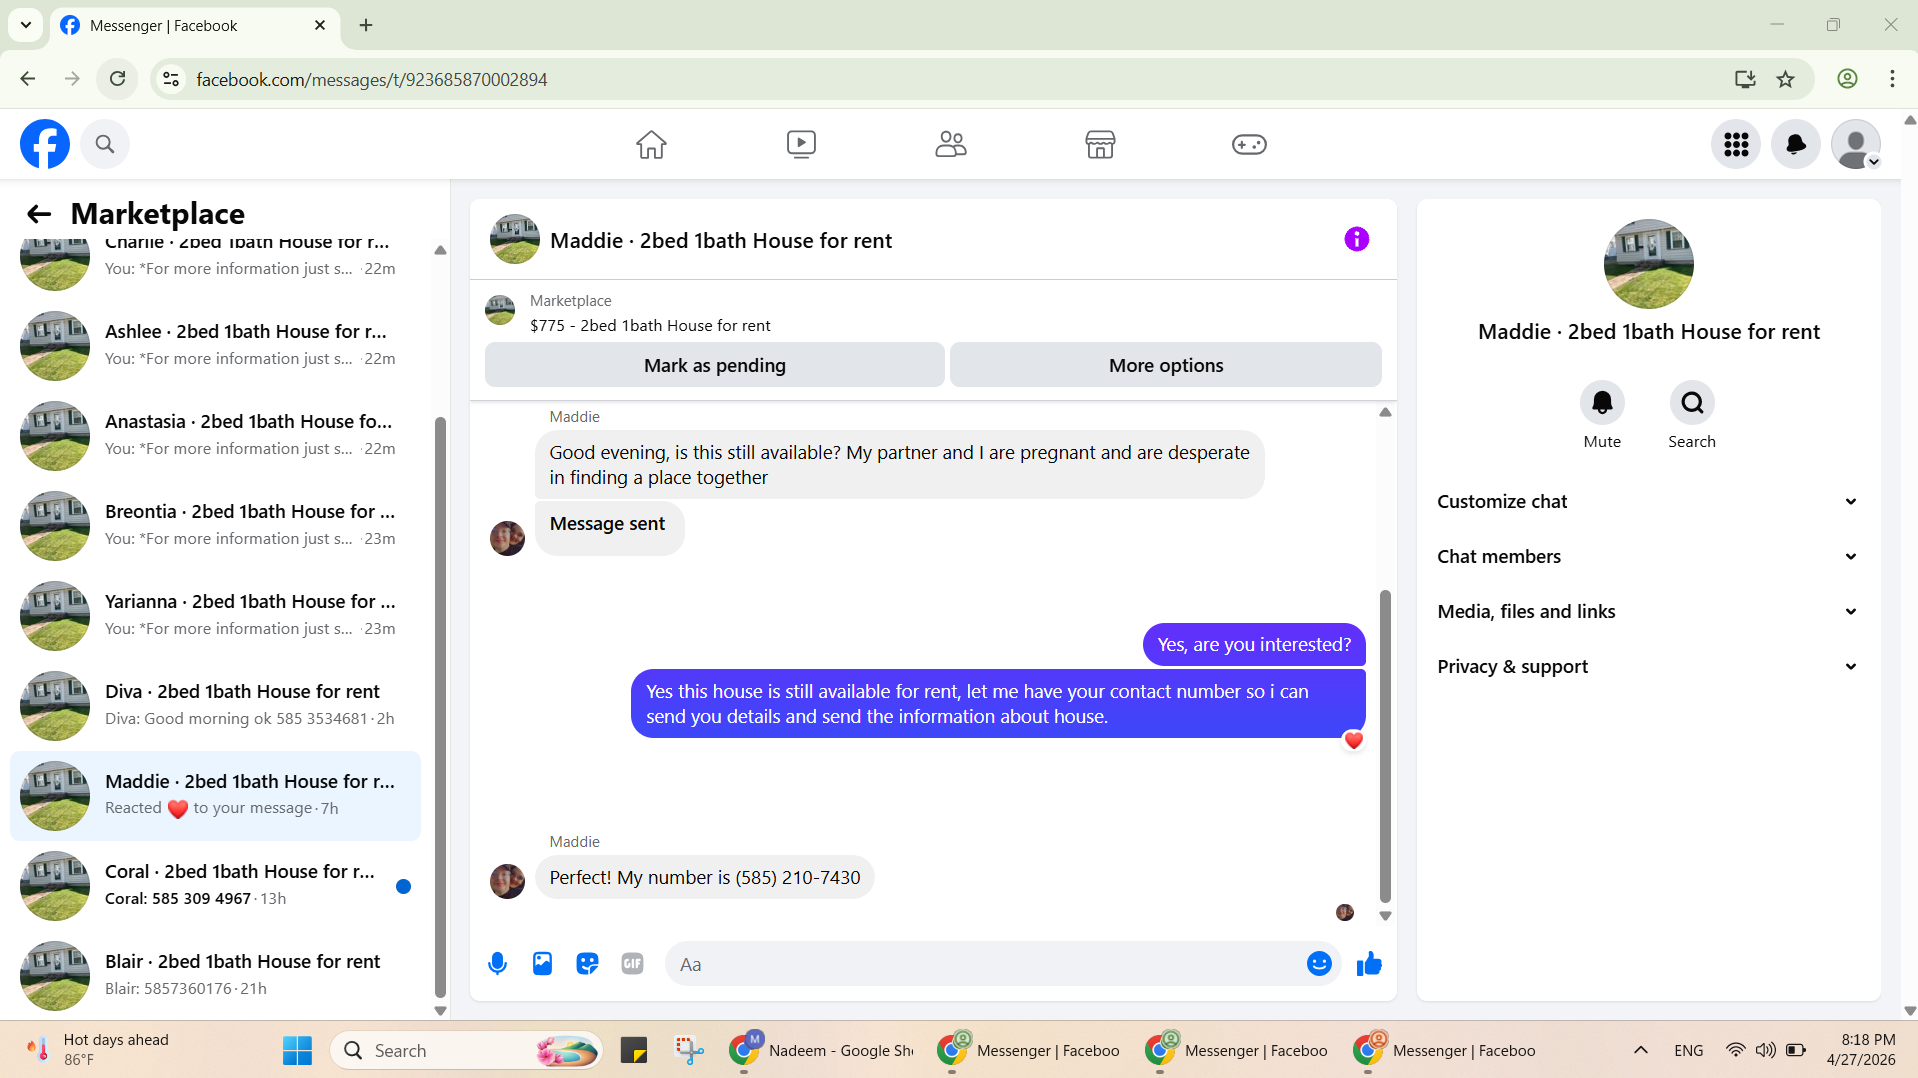
Task: Go back from Marketplace chats list
Action: pyautogui.click(x=39, y=214)
